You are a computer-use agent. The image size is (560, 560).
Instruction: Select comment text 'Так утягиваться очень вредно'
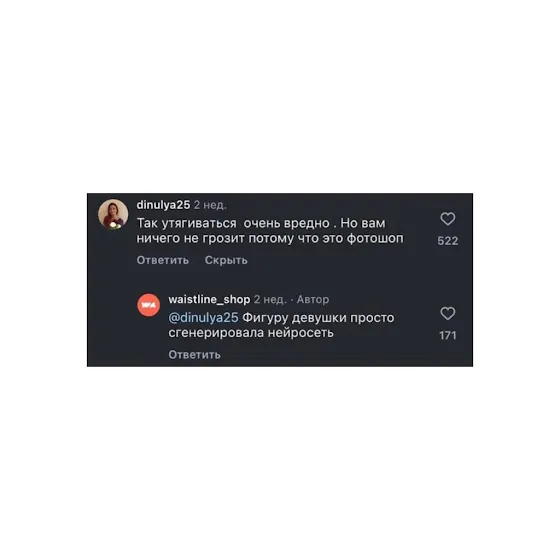(233, 223)
